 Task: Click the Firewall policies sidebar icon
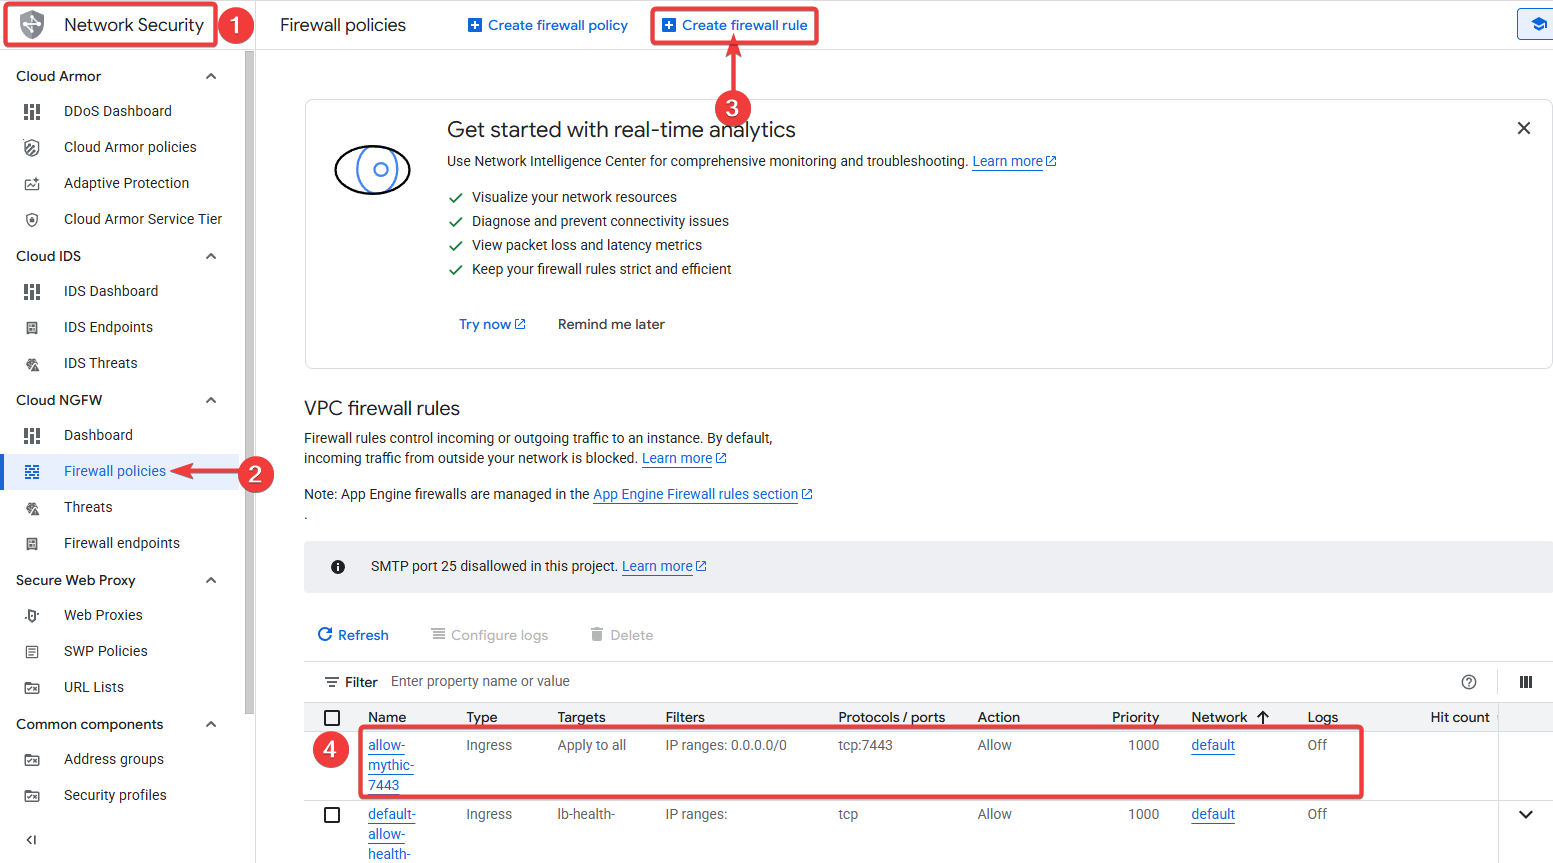click(x=32, y=471)
